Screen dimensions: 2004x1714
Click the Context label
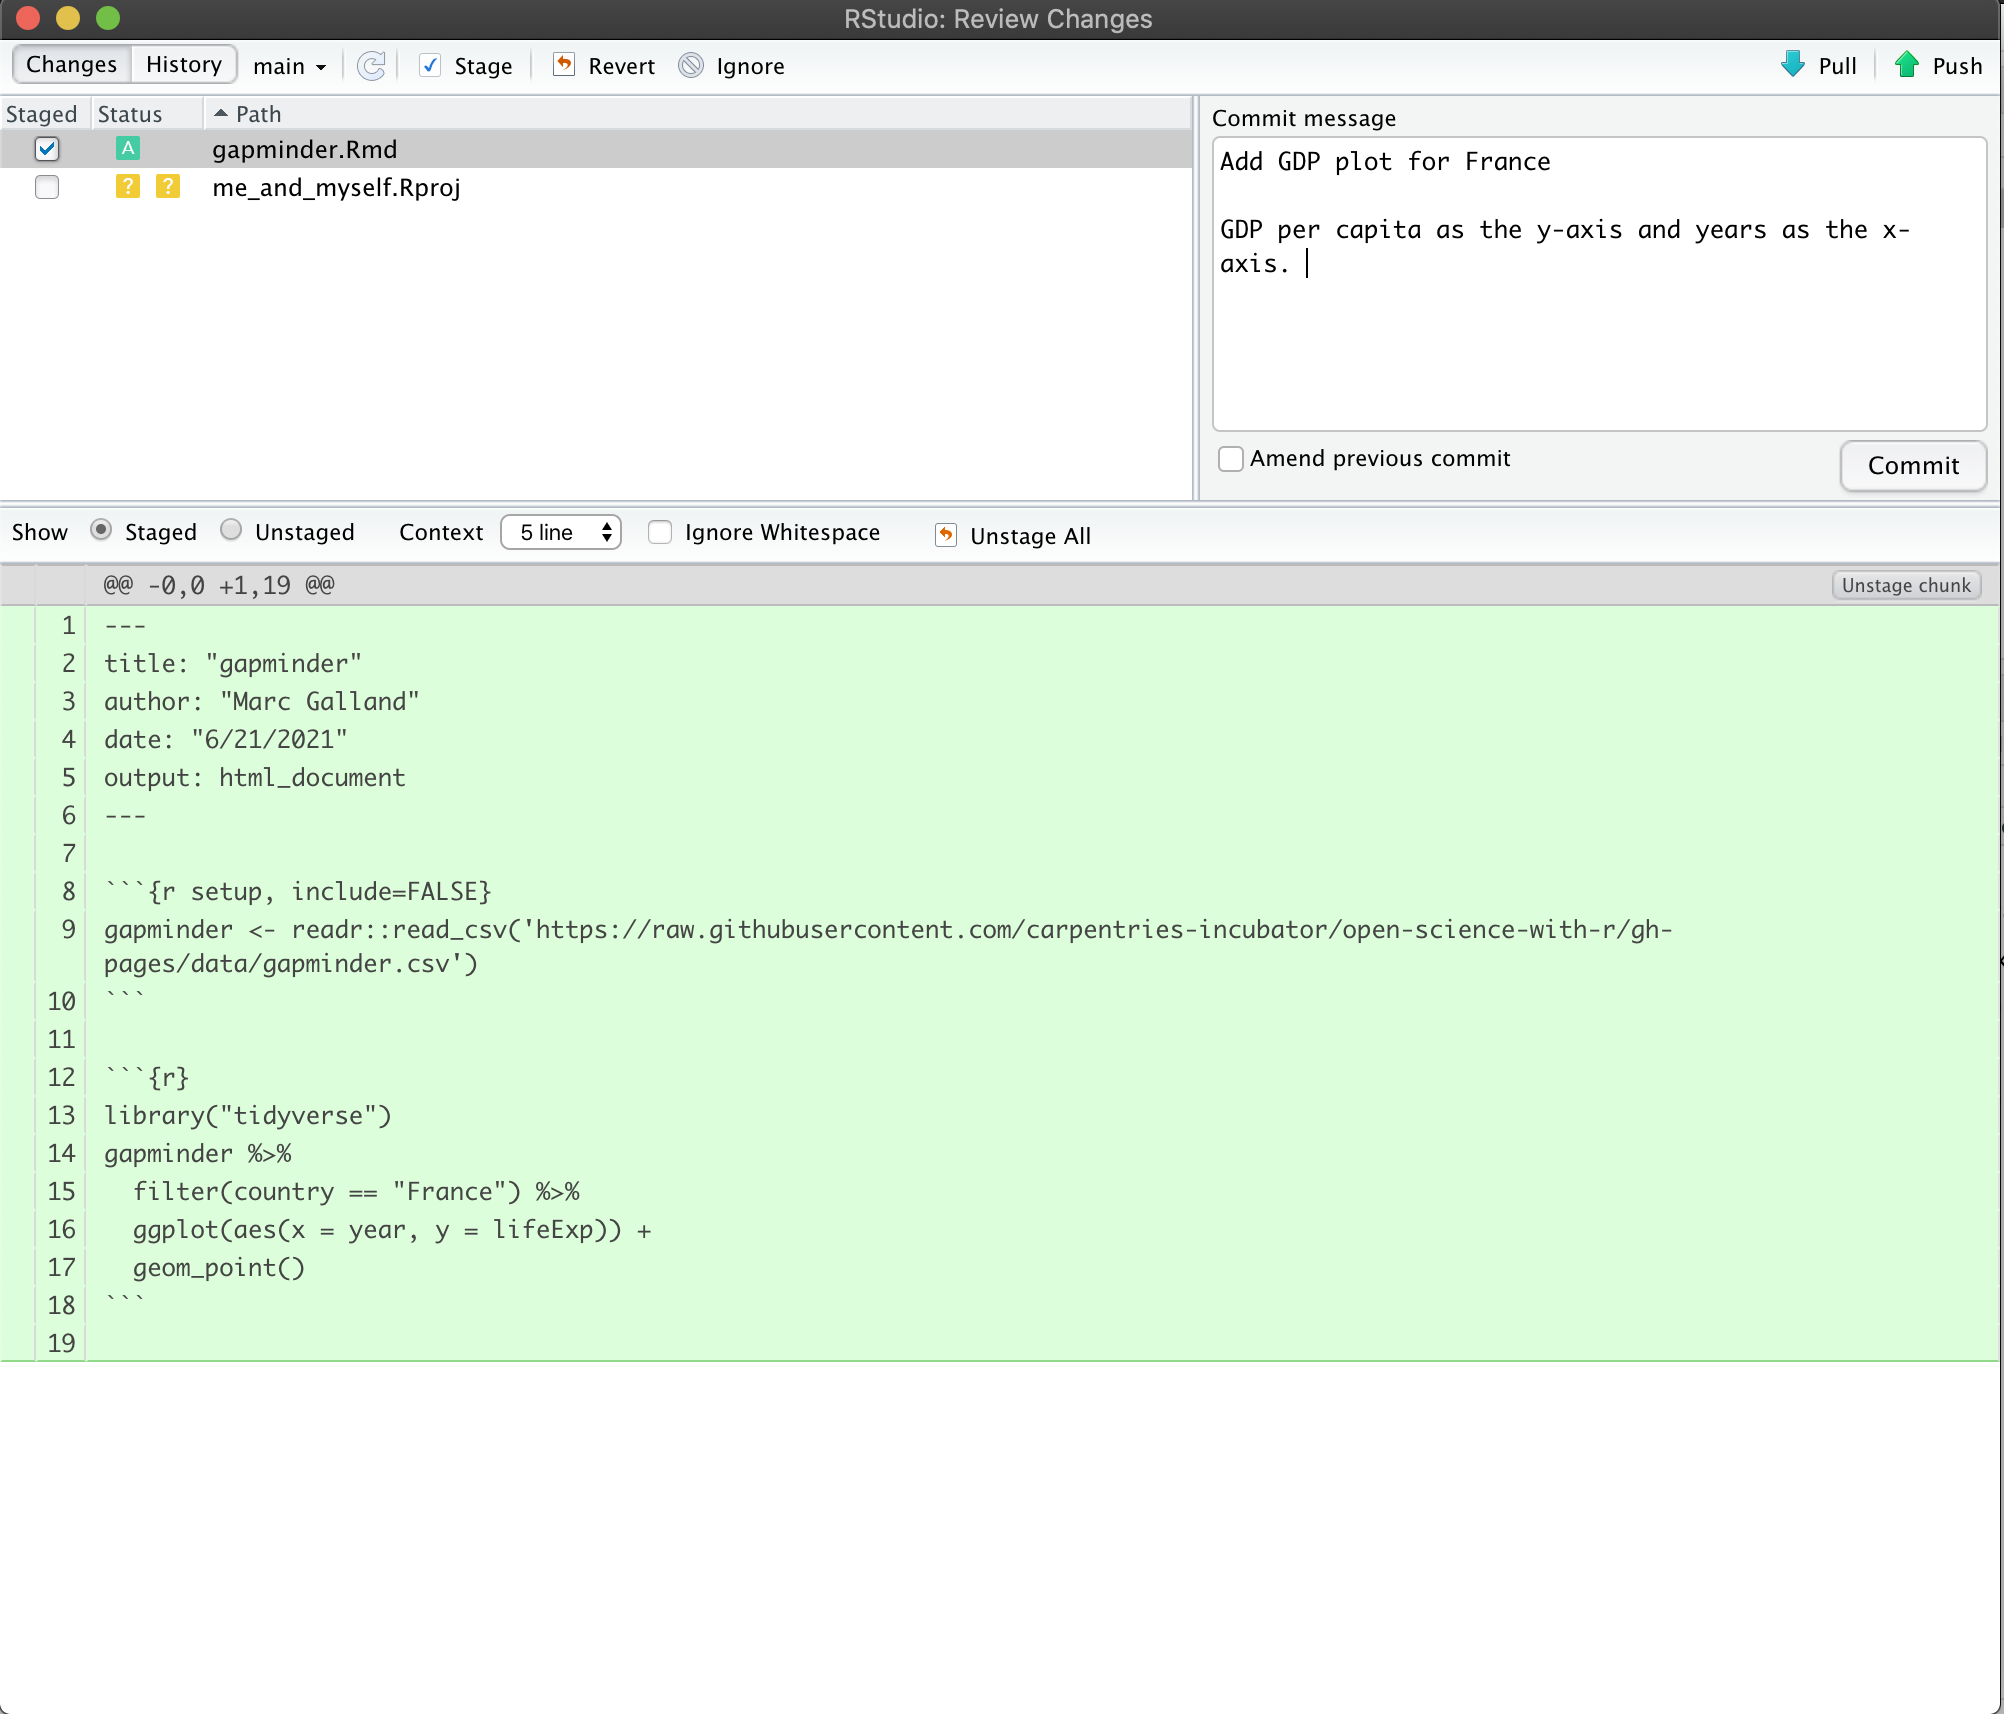click(441, 532)
